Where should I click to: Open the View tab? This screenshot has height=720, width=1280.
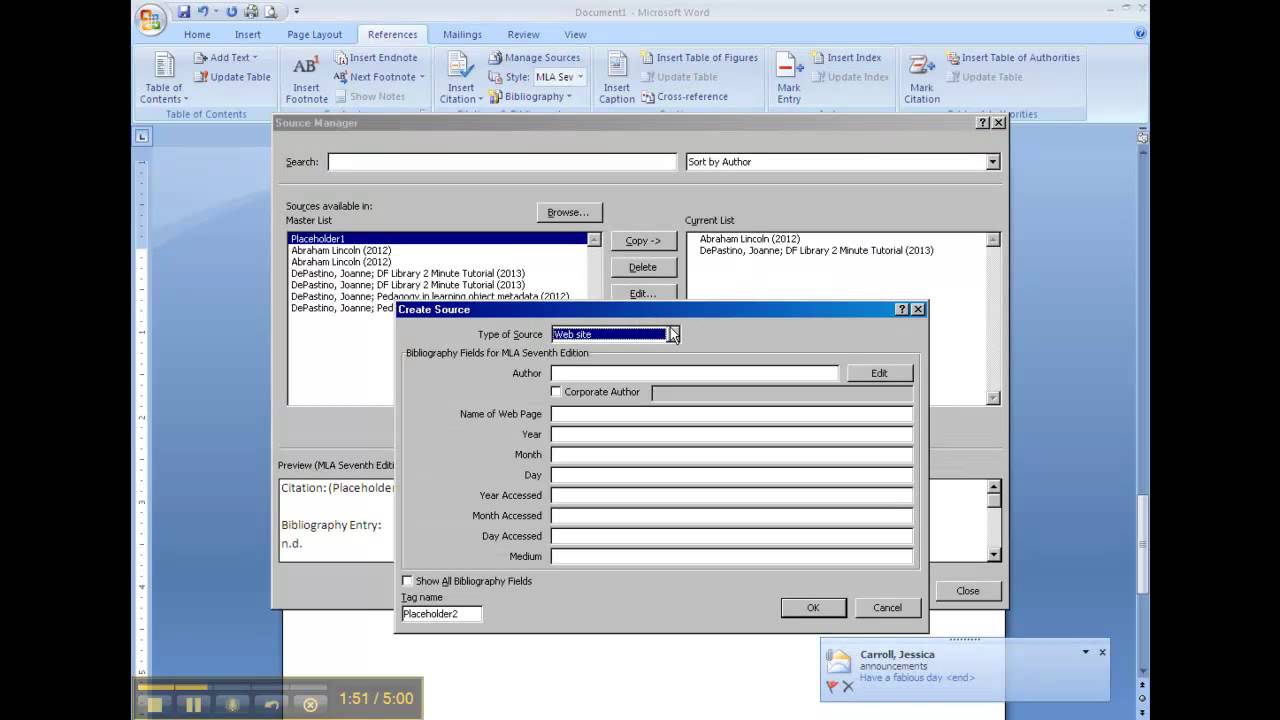(x=575, y=35)
